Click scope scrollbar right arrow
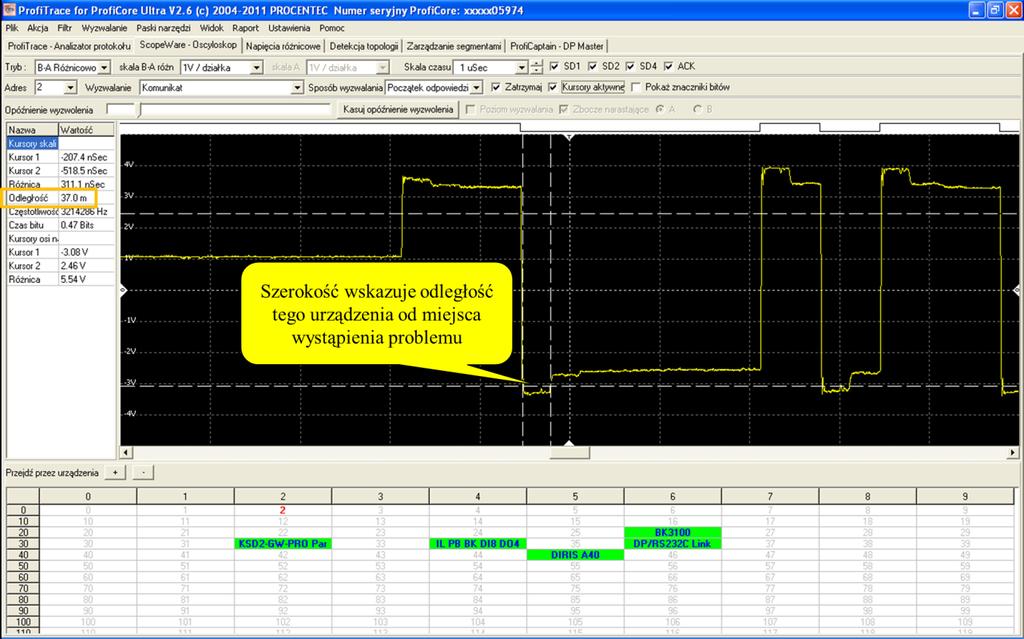 [x=1013, y=452]
